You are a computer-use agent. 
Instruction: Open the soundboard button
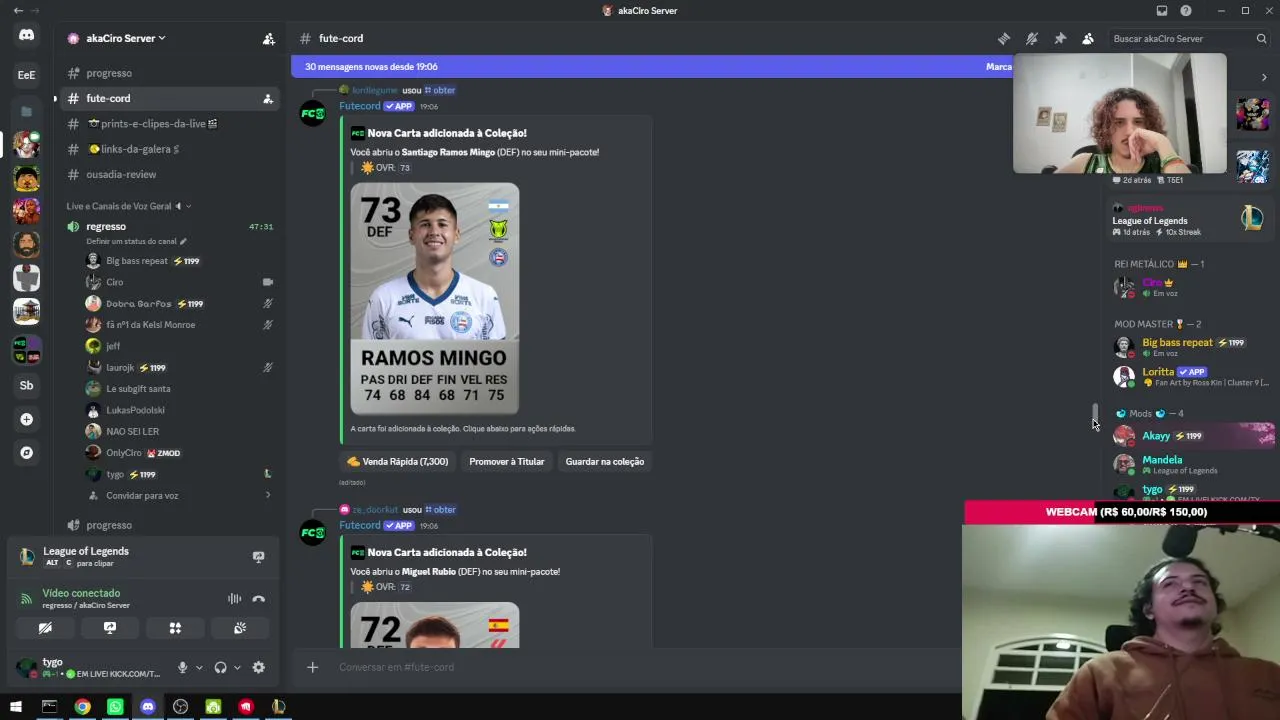pyautogui.click(x=240, y=628)
